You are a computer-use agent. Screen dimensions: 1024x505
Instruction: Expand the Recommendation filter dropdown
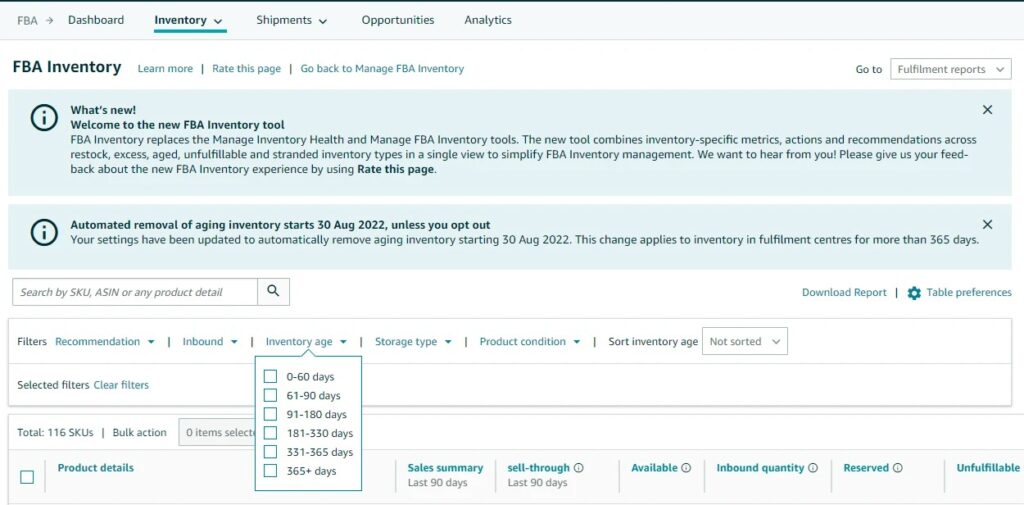coord(105,342)
